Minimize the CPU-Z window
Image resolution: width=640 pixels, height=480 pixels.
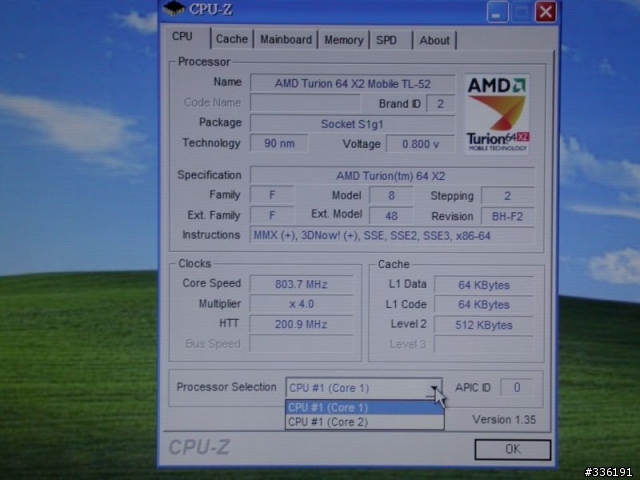[498, 11]
